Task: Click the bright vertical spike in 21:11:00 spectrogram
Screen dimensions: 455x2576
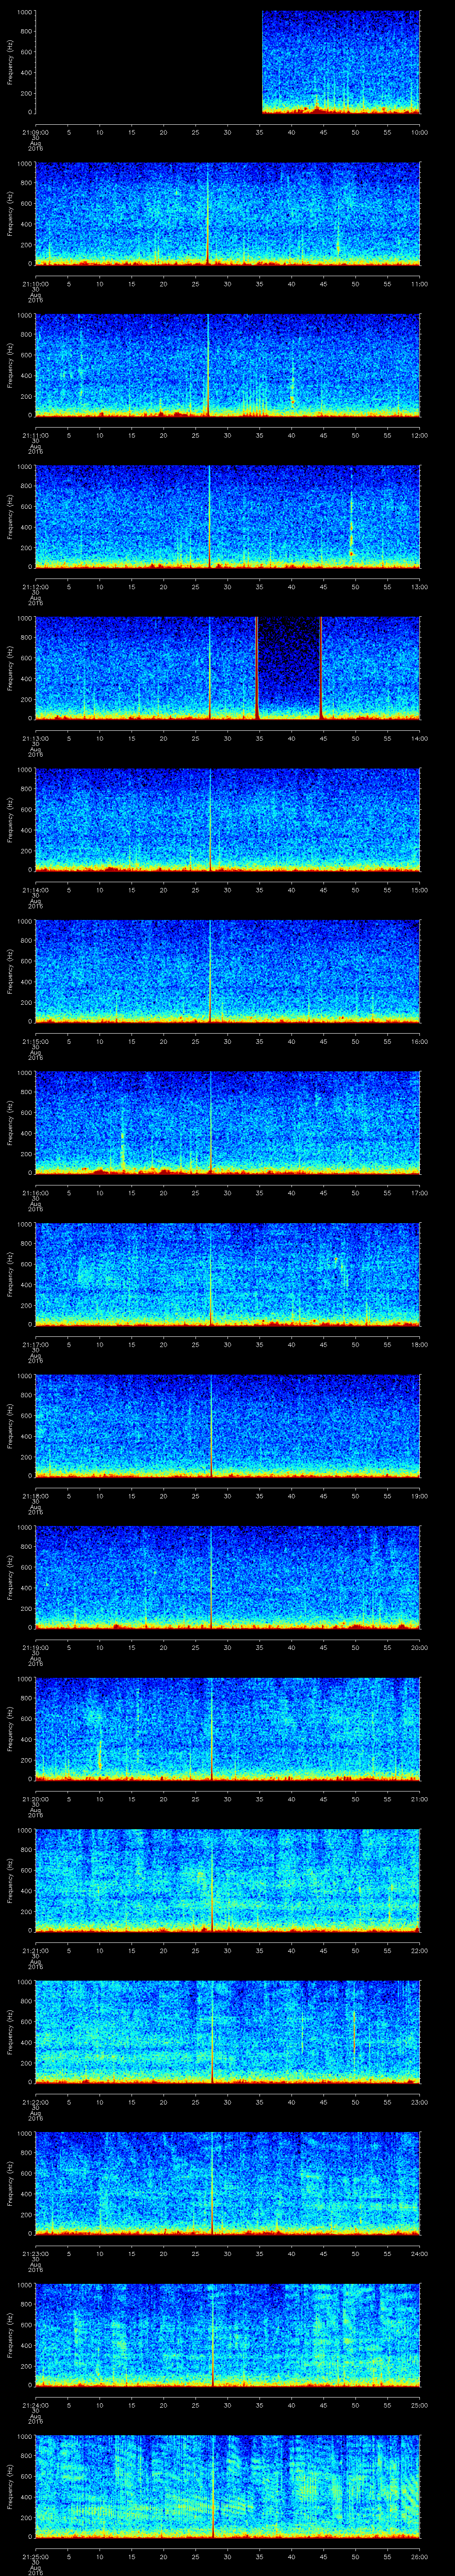Action: point(208,365)
